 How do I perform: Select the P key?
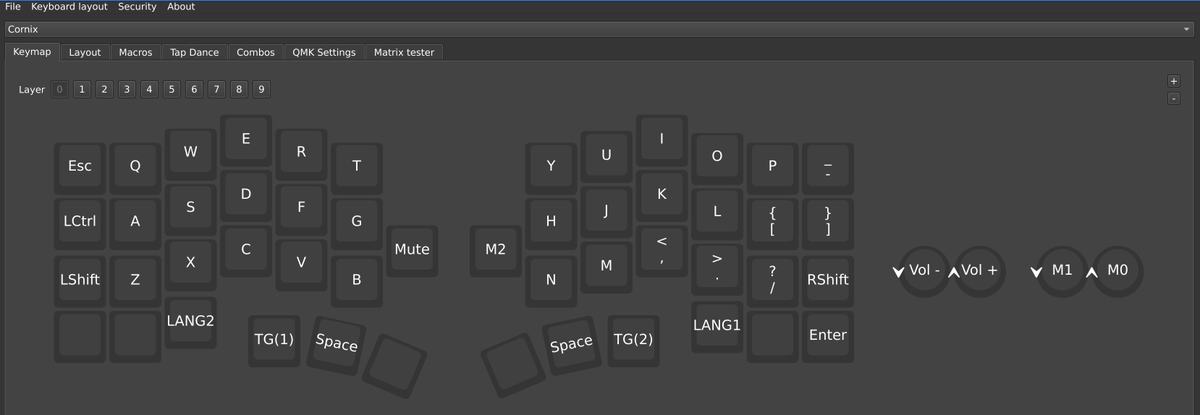click(x=772, y=166)
